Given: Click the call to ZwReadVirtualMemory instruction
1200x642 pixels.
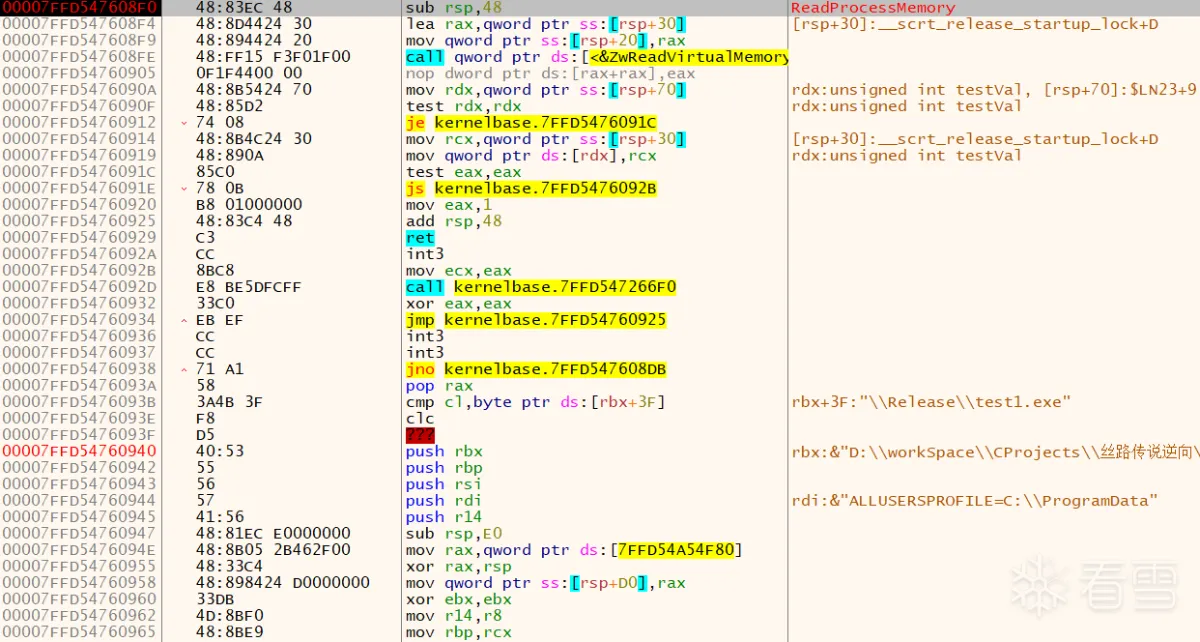Looking at the screenshot, I should (596, 57).
